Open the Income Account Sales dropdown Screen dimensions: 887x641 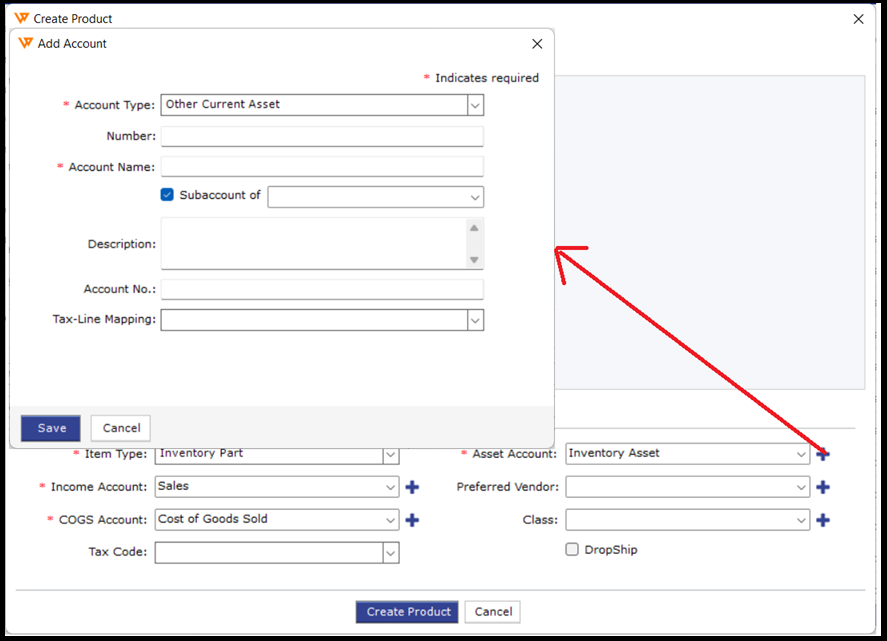[x=390, y=487]
